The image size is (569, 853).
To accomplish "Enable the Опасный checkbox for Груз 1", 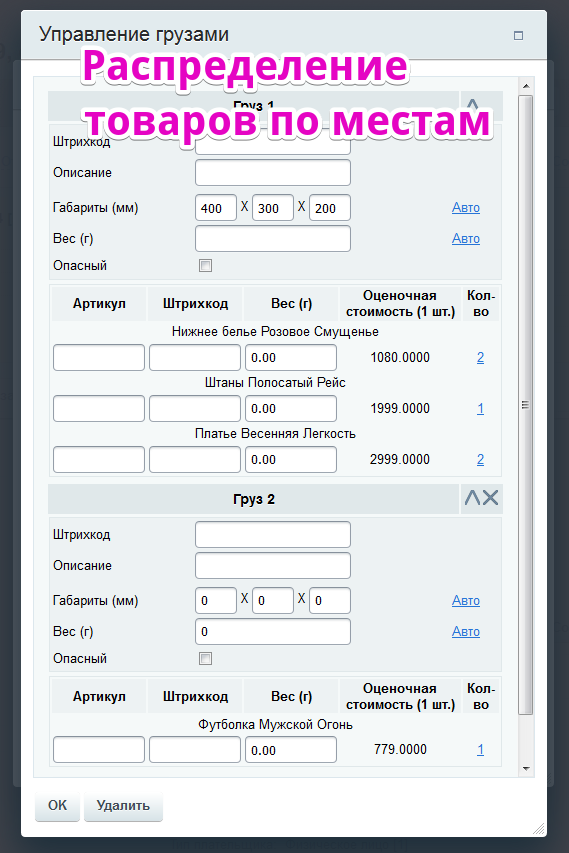I will pyautogui.click(x=205, y=265).
